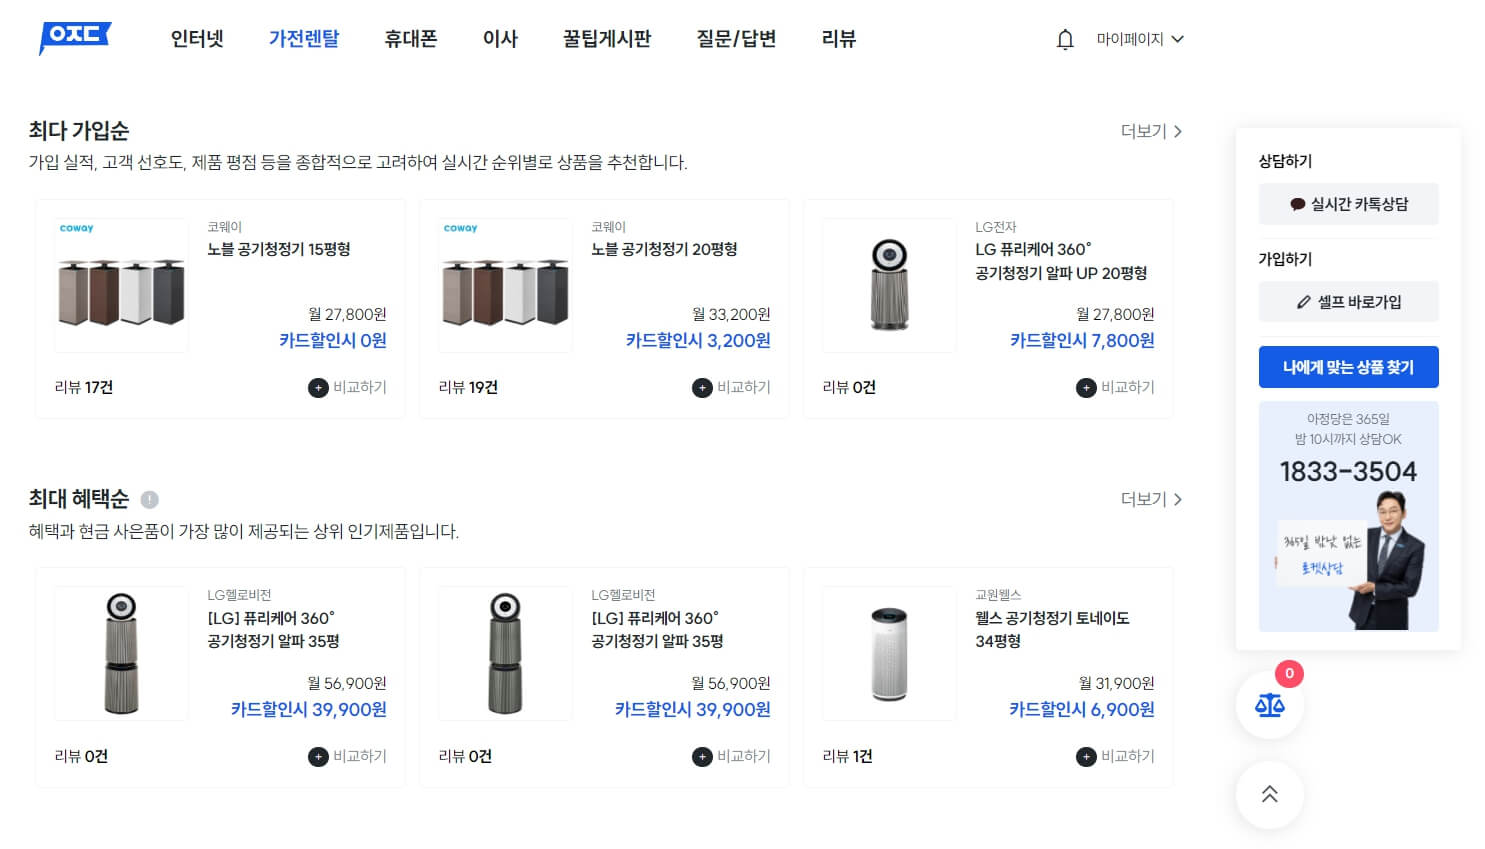The width and height of the screenshot is (1485, 849).
Task: Click the notification bell icon
Action: (1064, 39)
